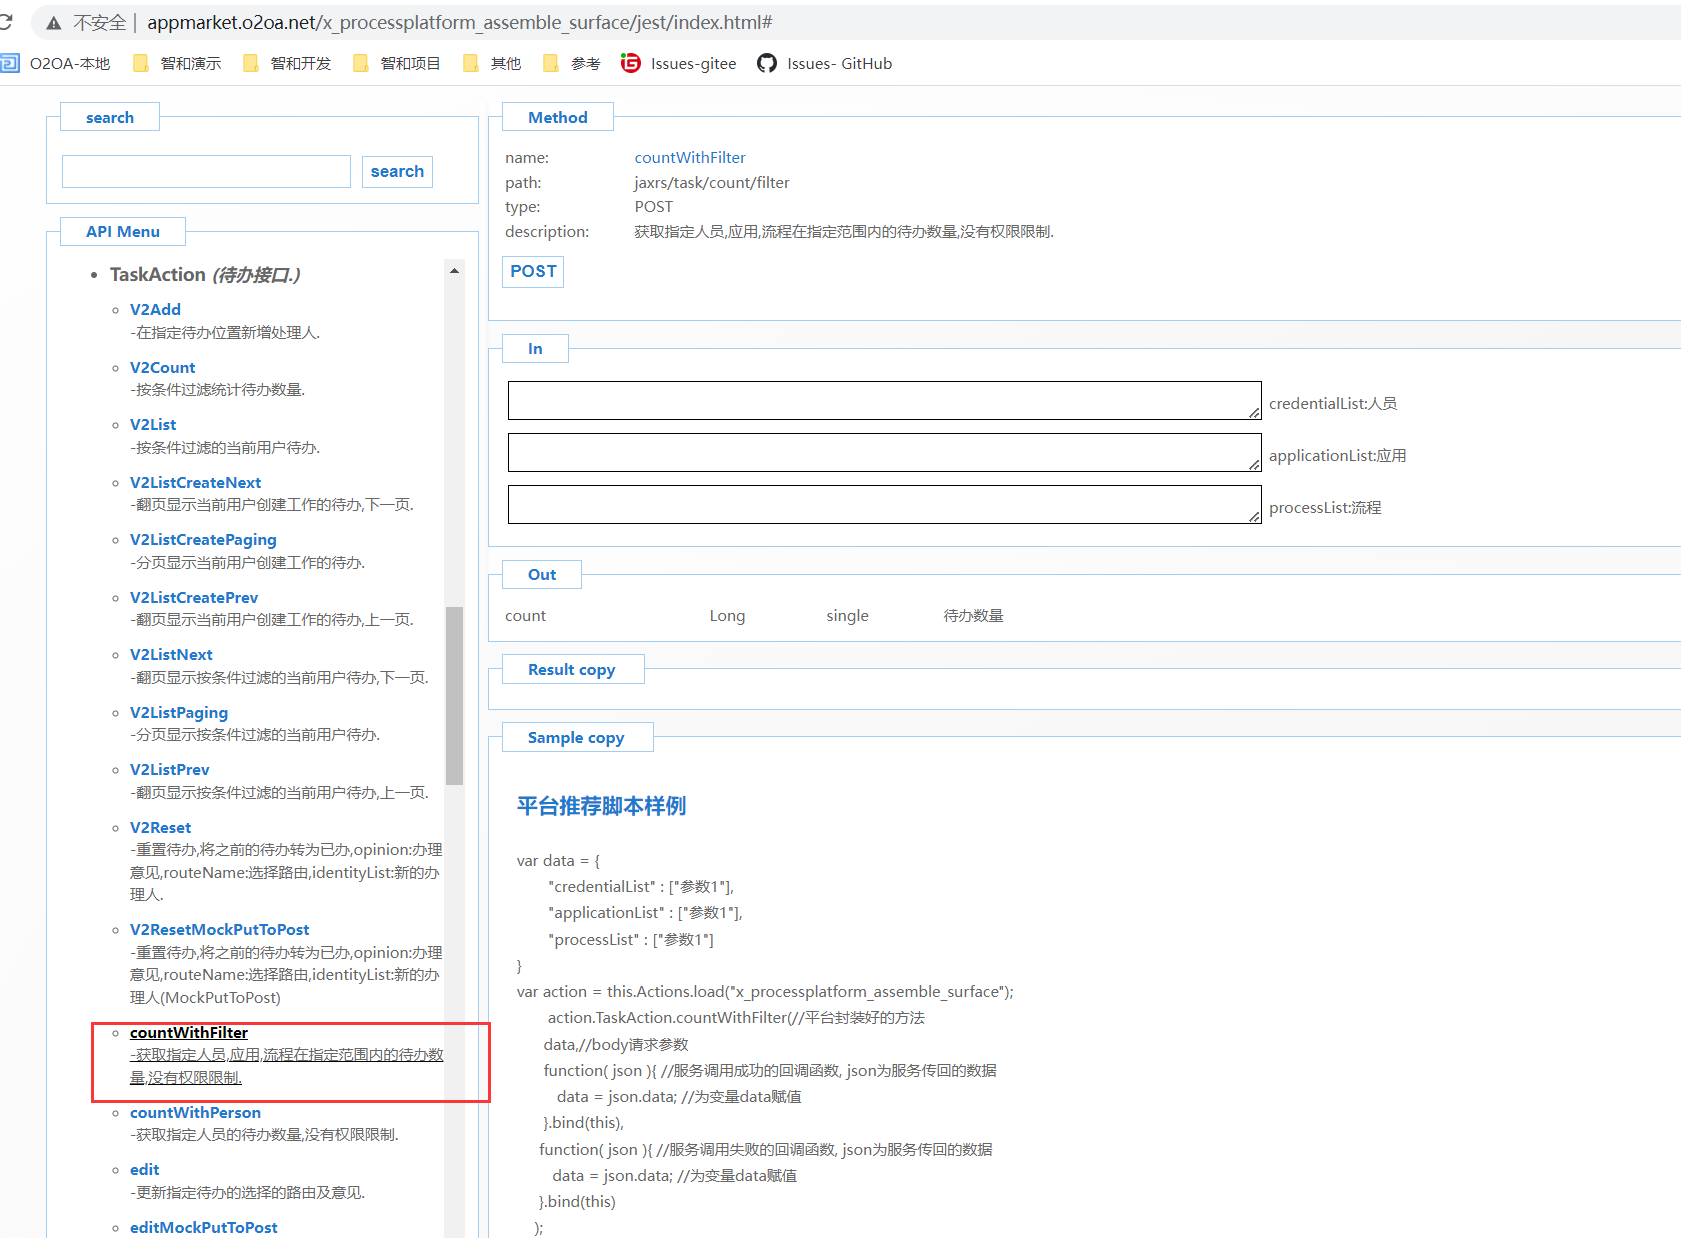This screenshot has height=1238, width=1681.
Task: Open the countWithPerson API entry
Action: [x=195, y=1112]
